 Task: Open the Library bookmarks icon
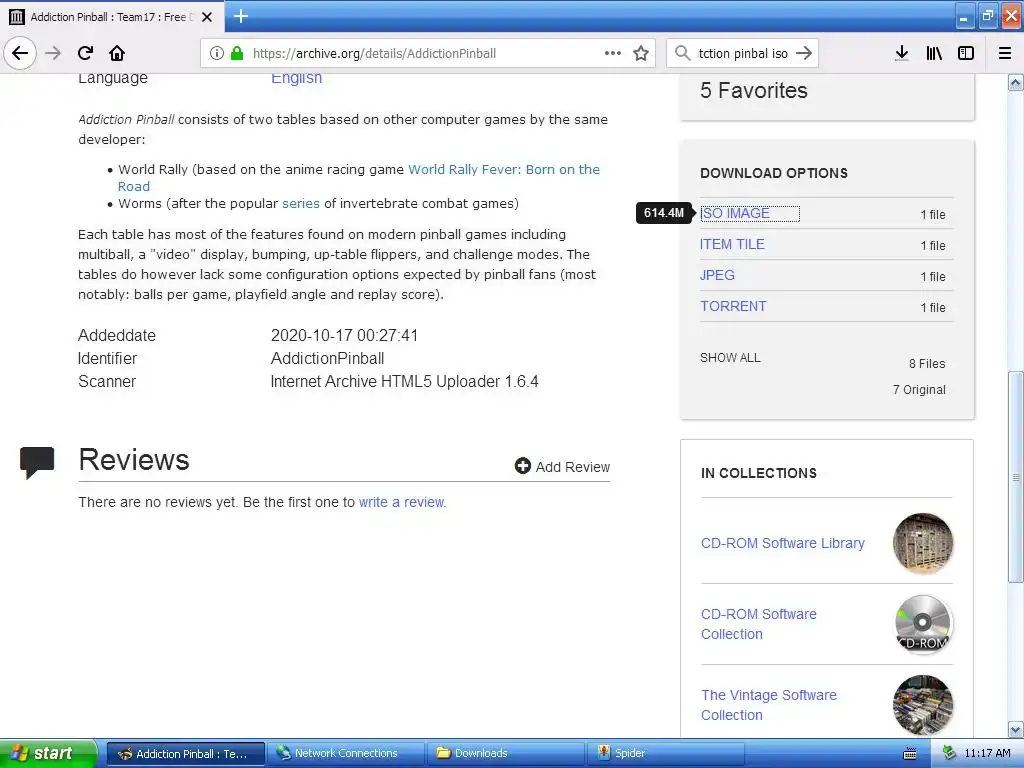pyautogui.click(x=934, y=53)
